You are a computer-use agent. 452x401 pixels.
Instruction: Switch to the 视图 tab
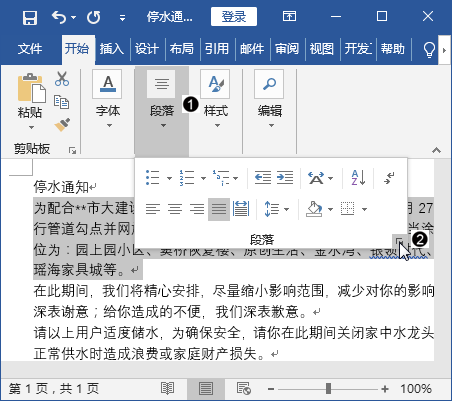pyautogui.click(x=322, y=49)
